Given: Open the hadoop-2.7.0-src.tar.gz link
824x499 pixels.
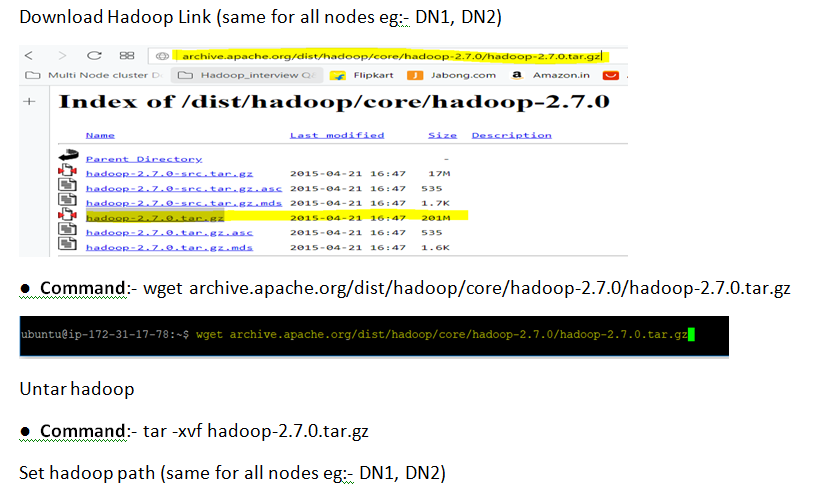Looking at the screenshot, I should pyautogui.click(x=169, y=173).
